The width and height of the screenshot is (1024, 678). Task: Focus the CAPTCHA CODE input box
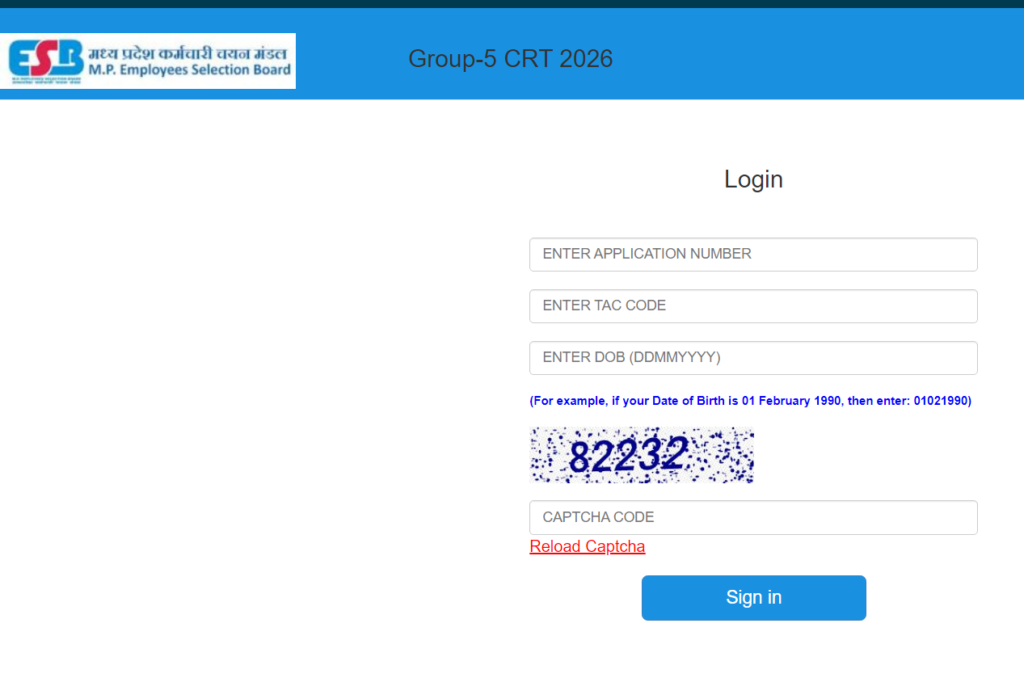(x=753, y=517)
